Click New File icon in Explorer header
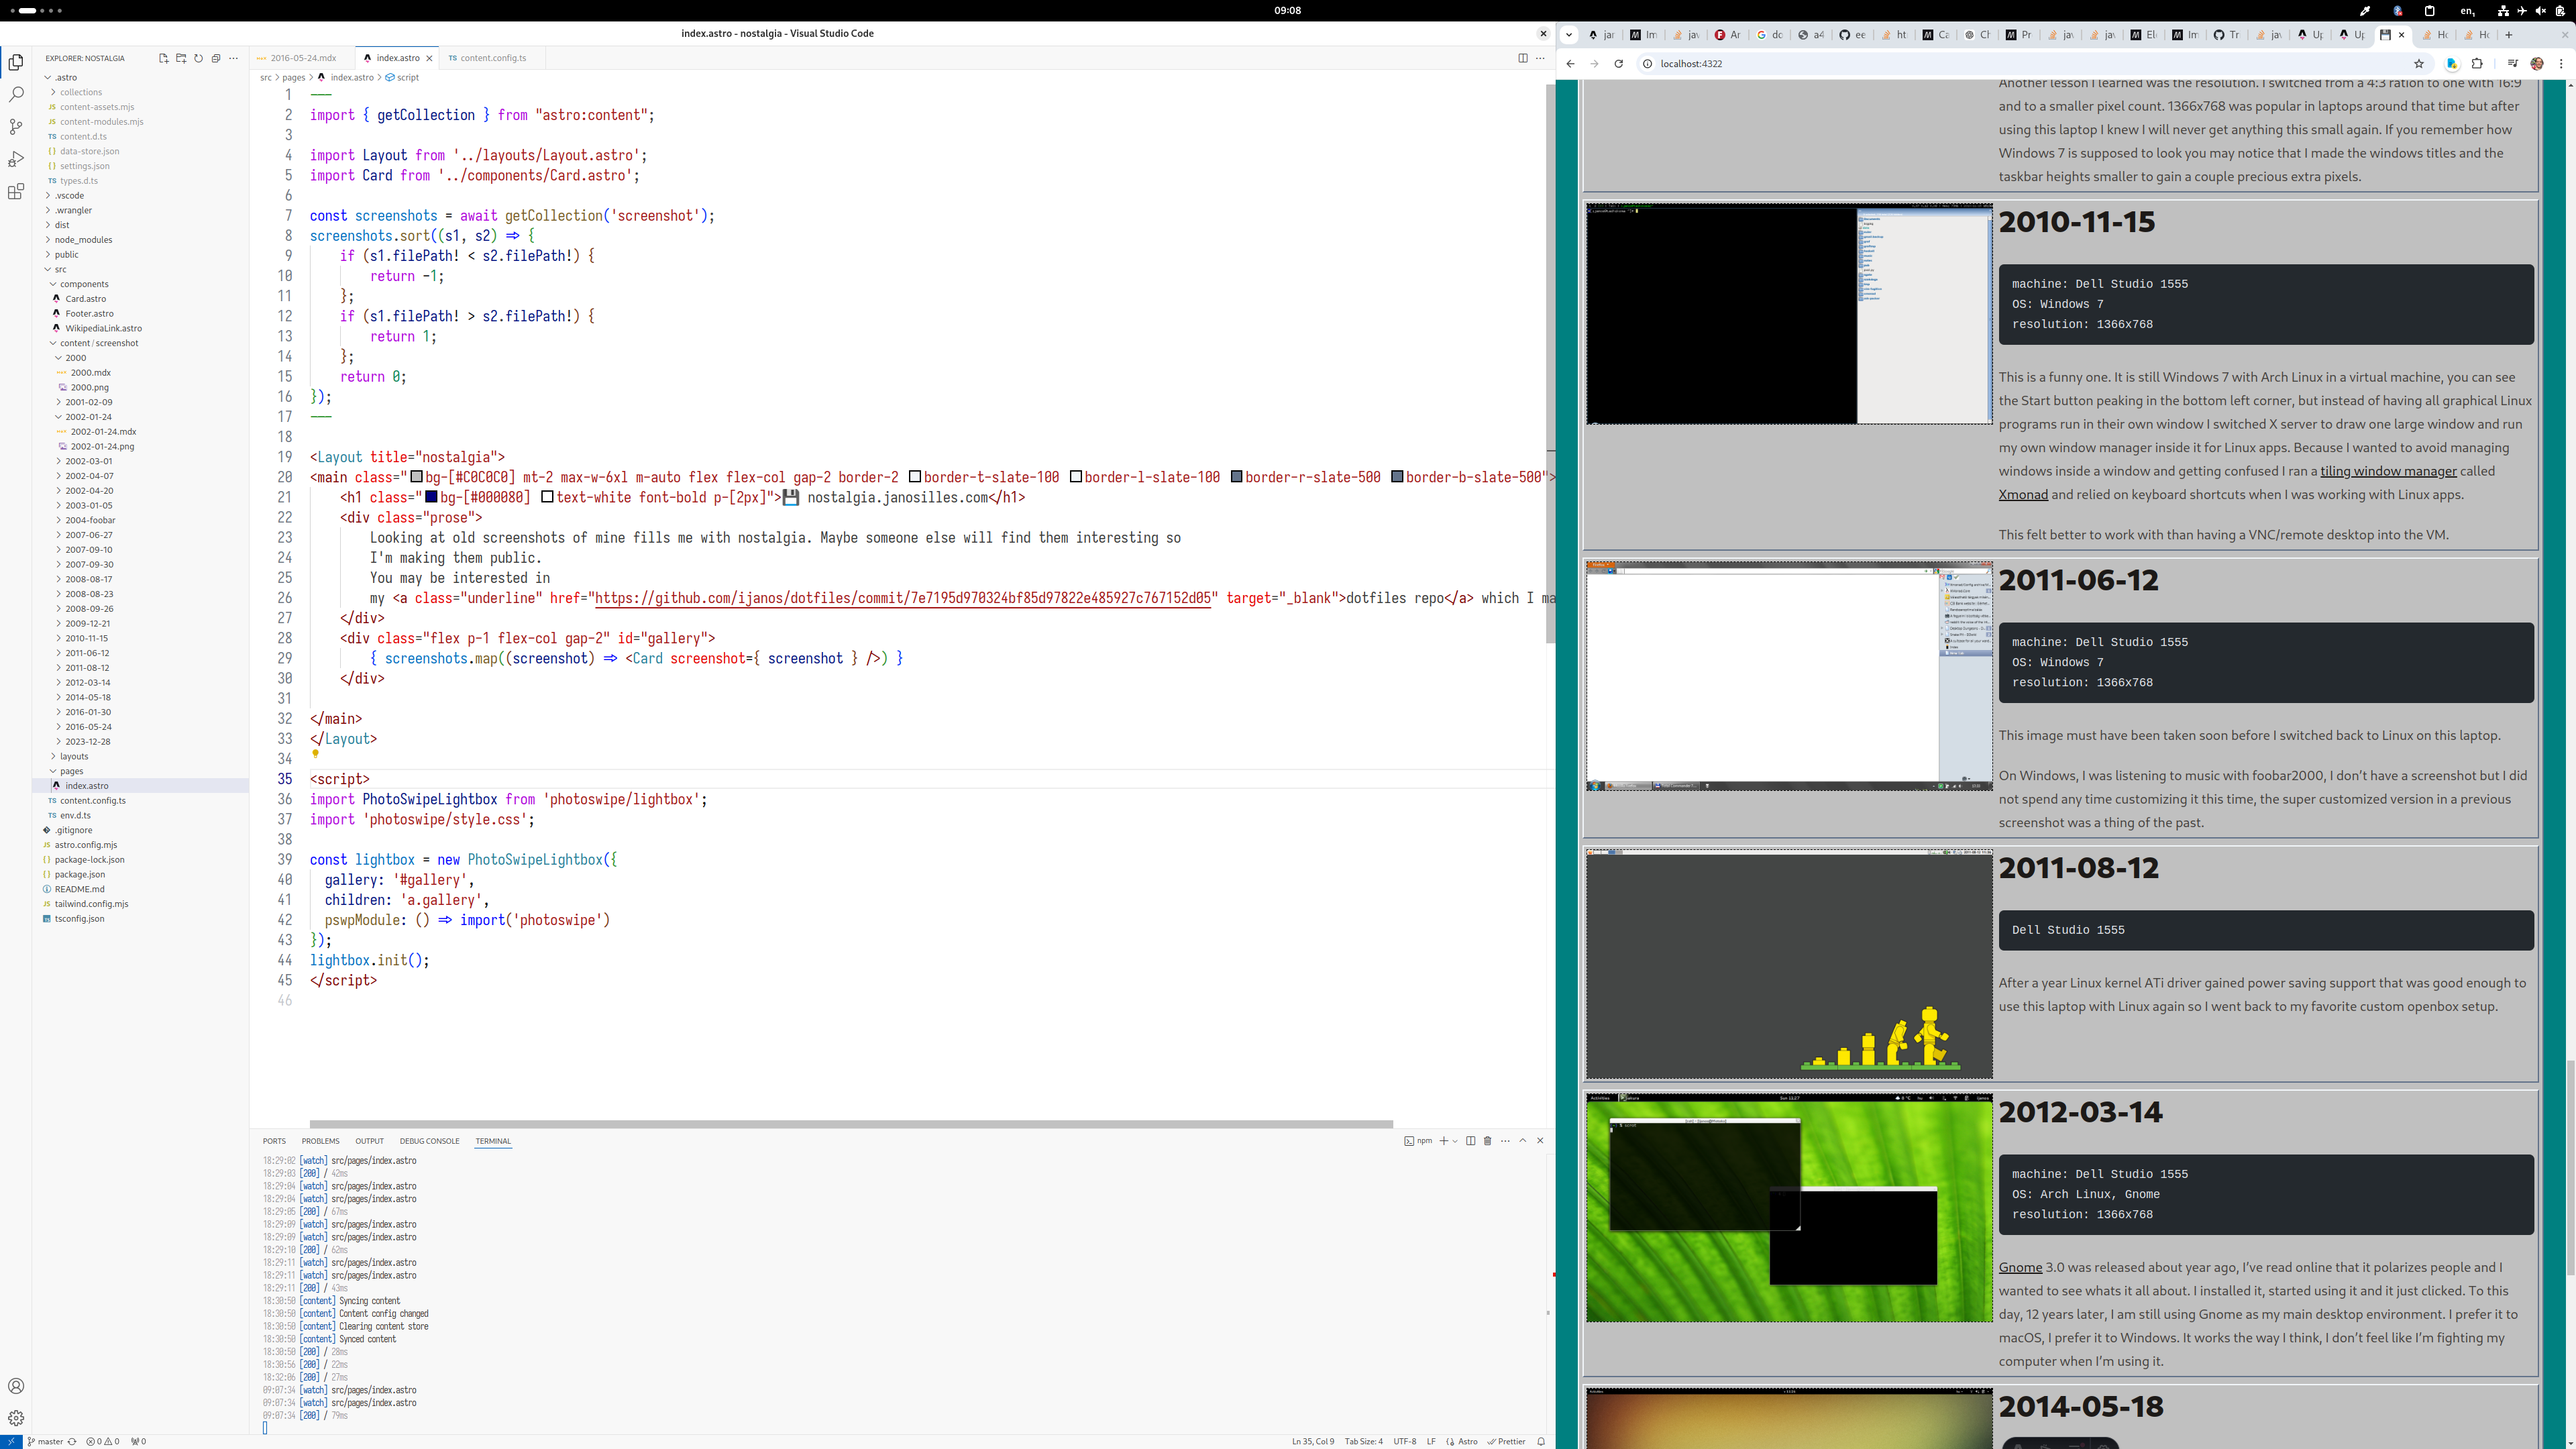Image resolution: width=2576 pixels, height=1449 pixels. (163, 58)
